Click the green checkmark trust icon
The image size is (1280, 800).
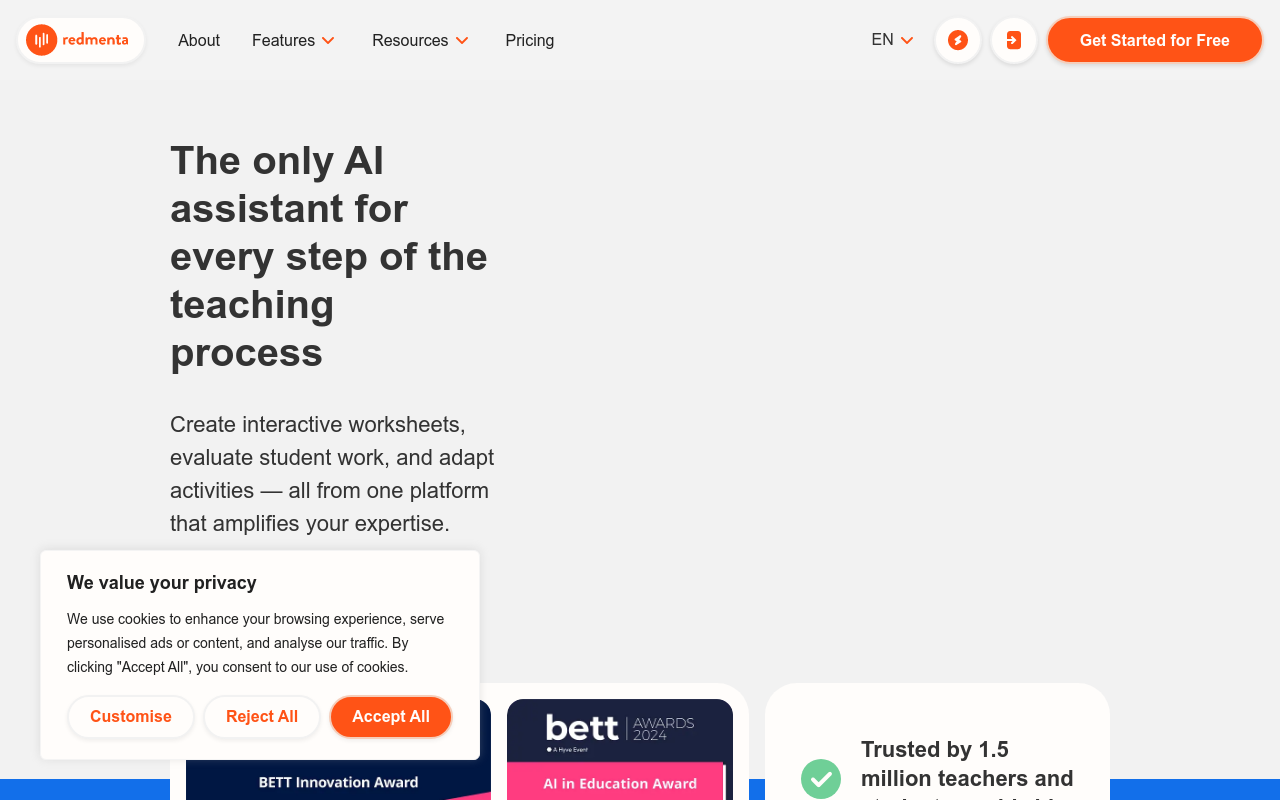(821, 779)
